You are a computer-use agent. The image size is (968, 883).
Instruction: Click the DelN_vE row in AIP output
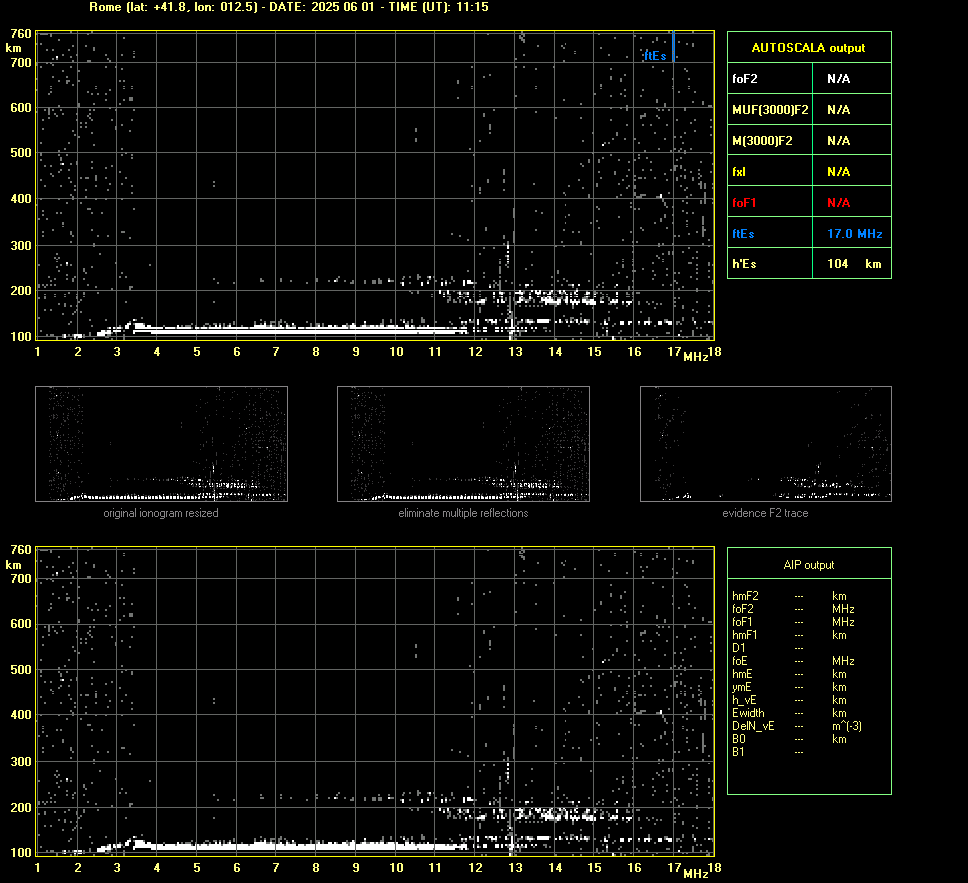(x=797, y=726)
